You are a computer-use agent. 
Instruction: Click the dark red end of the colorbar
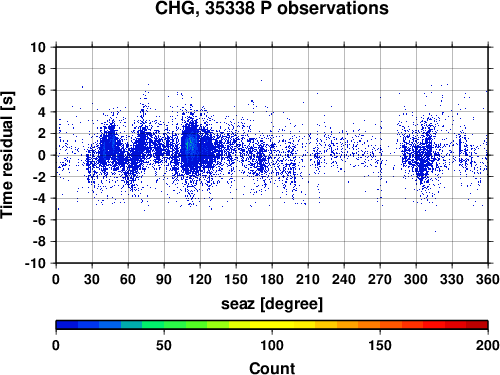click(x=477, y=325)
